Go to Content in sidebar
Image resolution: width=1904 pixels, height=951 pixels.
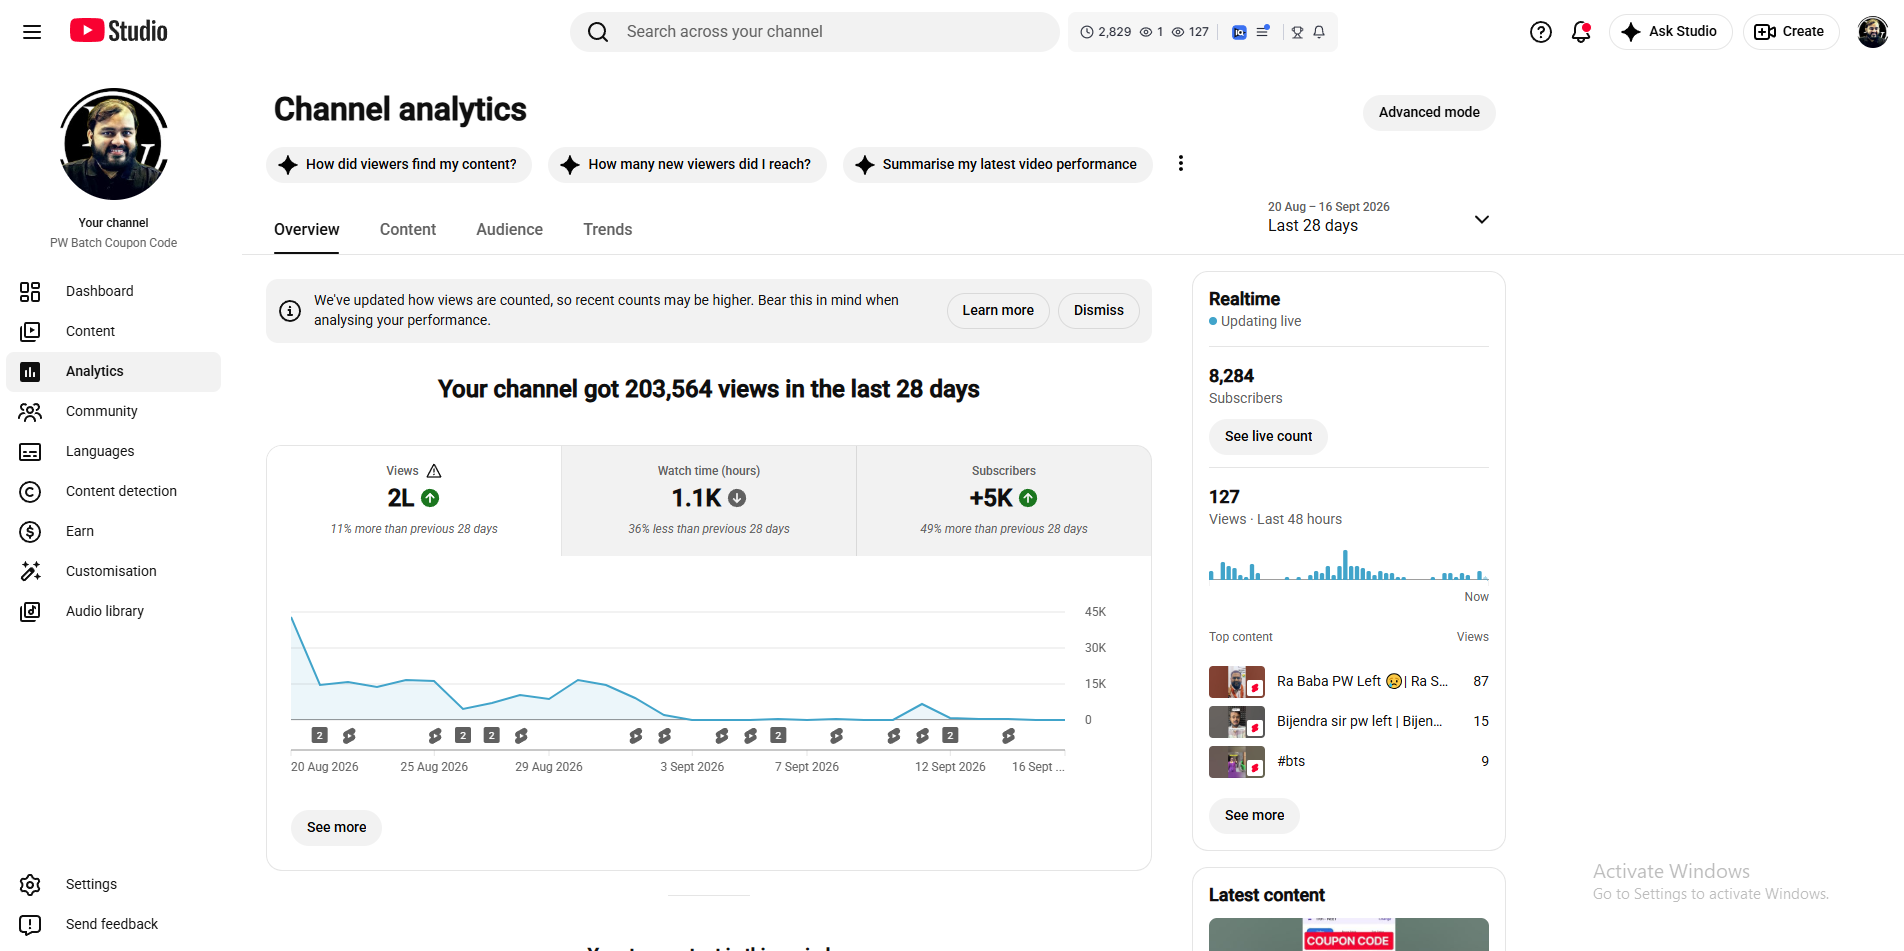(113, 331)
